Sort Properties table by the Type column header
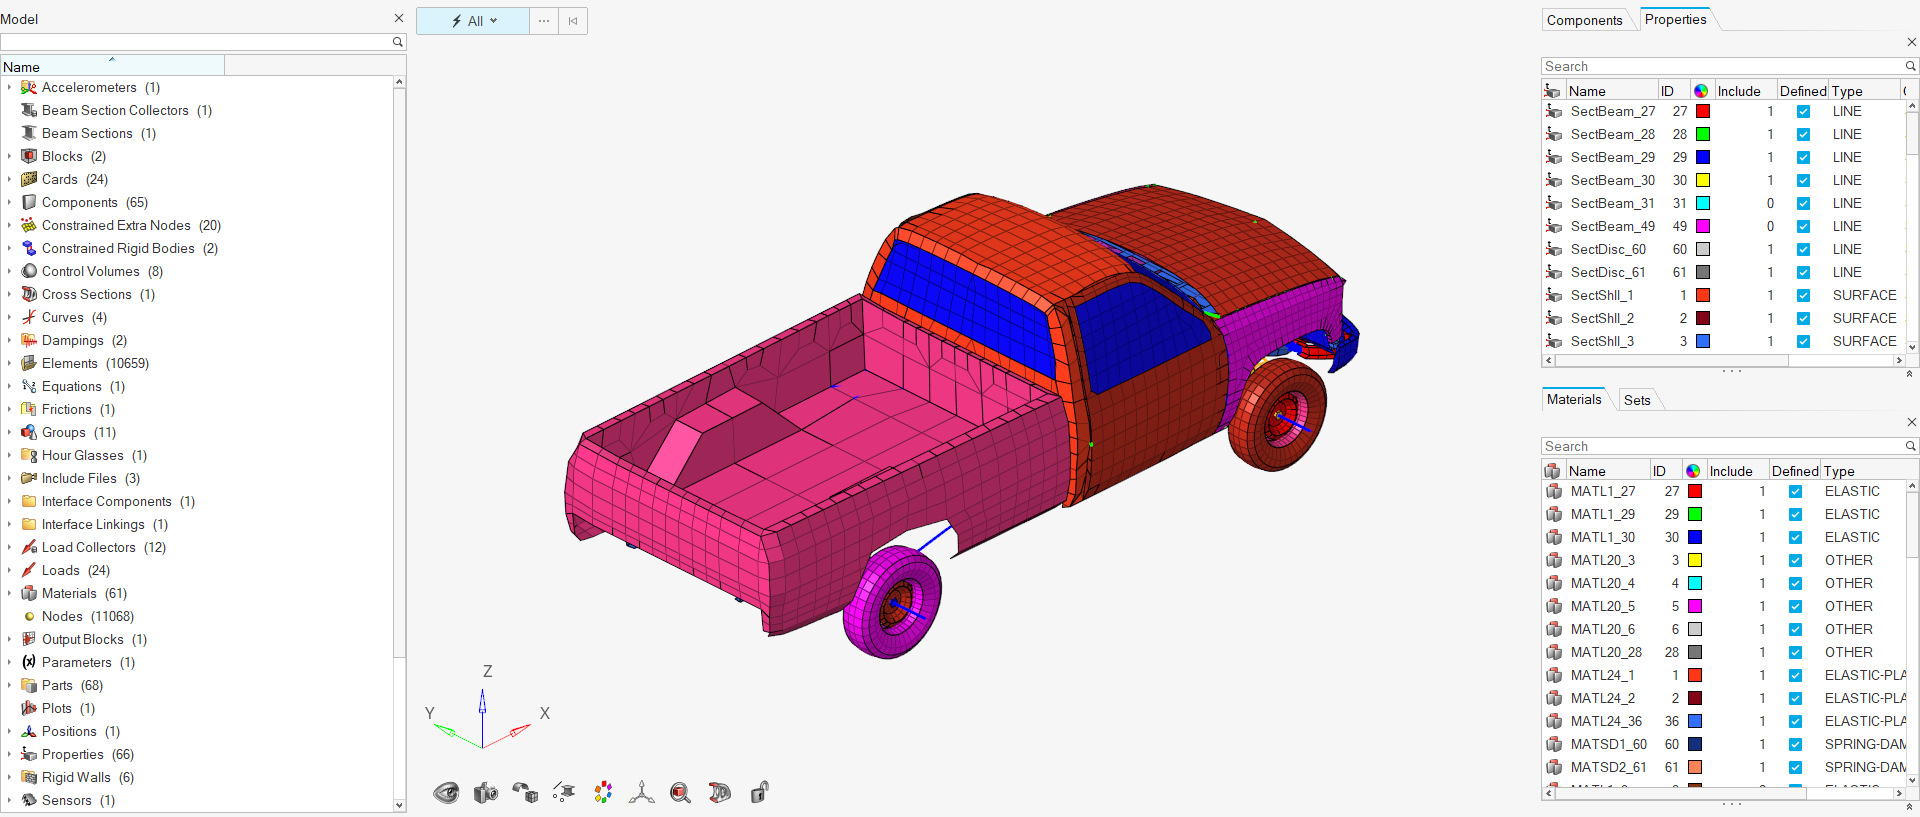Viewport: 1920px width, 817px height. [1863, 91]
